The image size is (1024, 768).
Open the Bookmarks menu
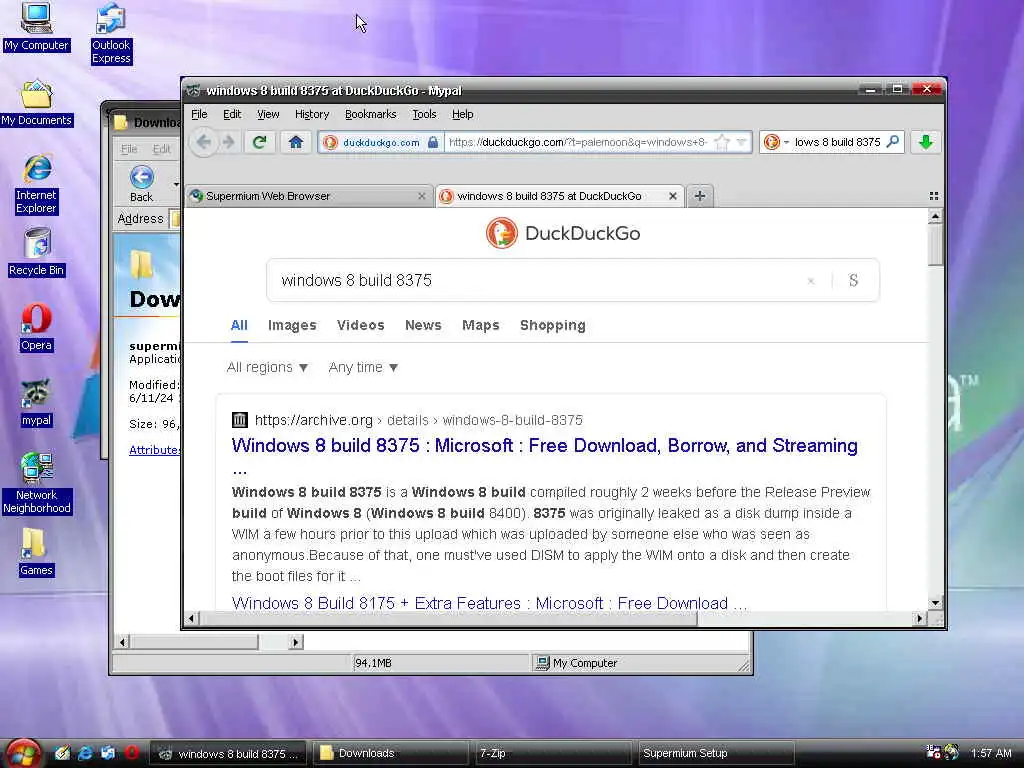pyautogui.click(x=370, y=114)
